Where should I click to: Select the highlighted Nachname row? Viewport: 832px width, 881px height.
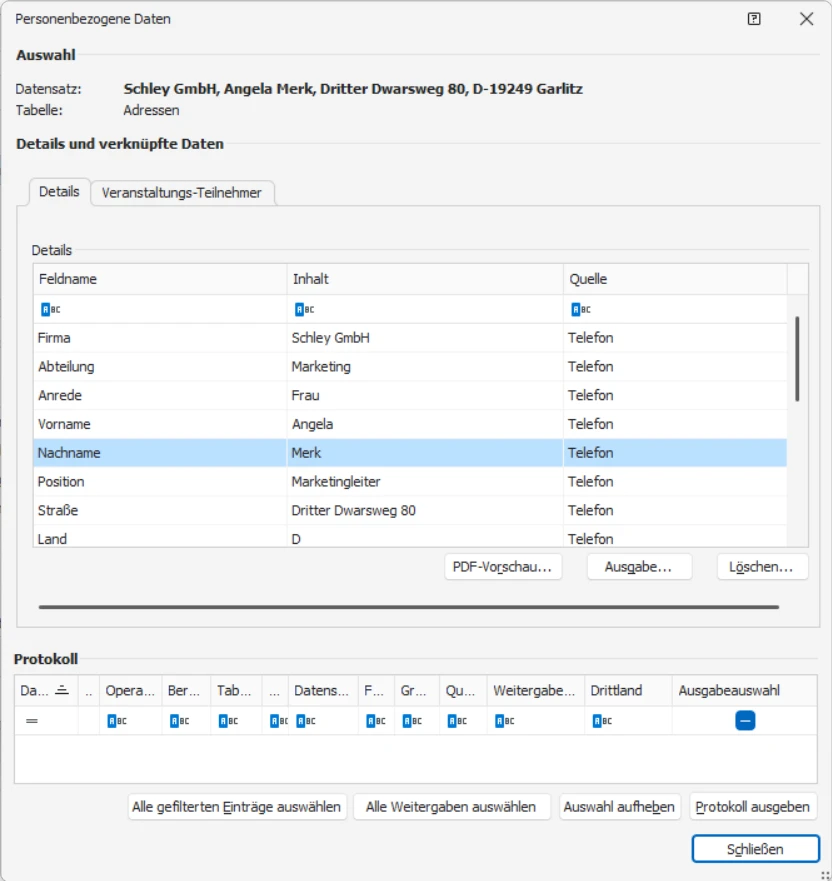pyautogui.click(x=410, y=453)
